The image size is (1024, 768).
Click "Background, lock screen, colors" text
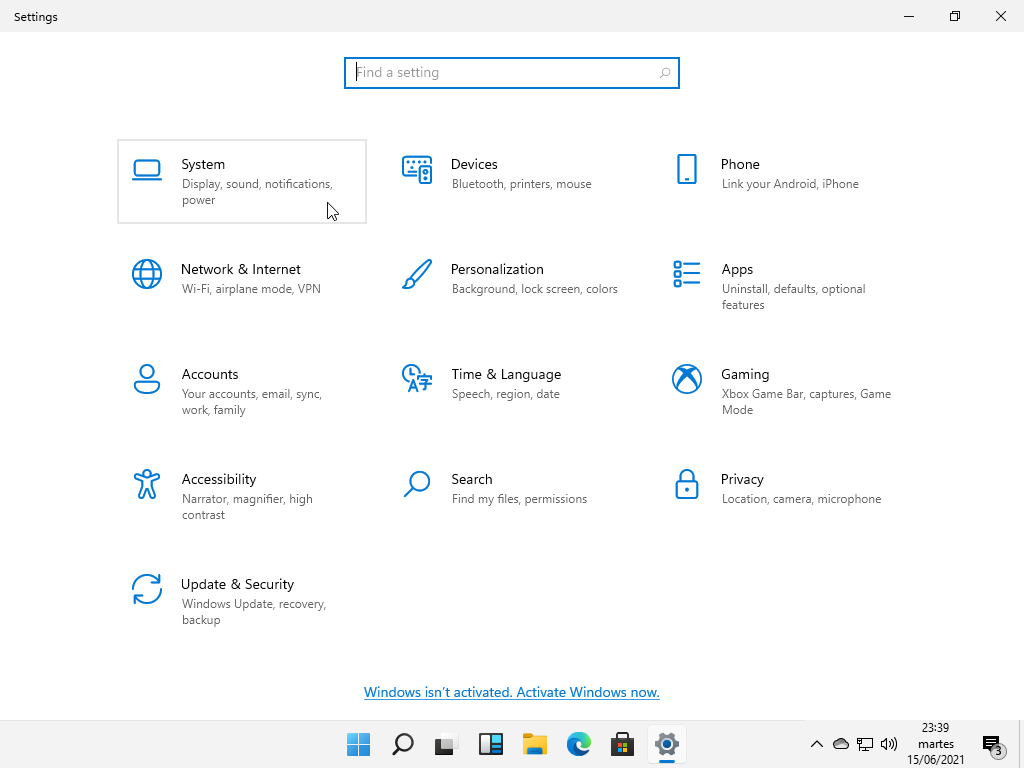(x=534, y=289)
